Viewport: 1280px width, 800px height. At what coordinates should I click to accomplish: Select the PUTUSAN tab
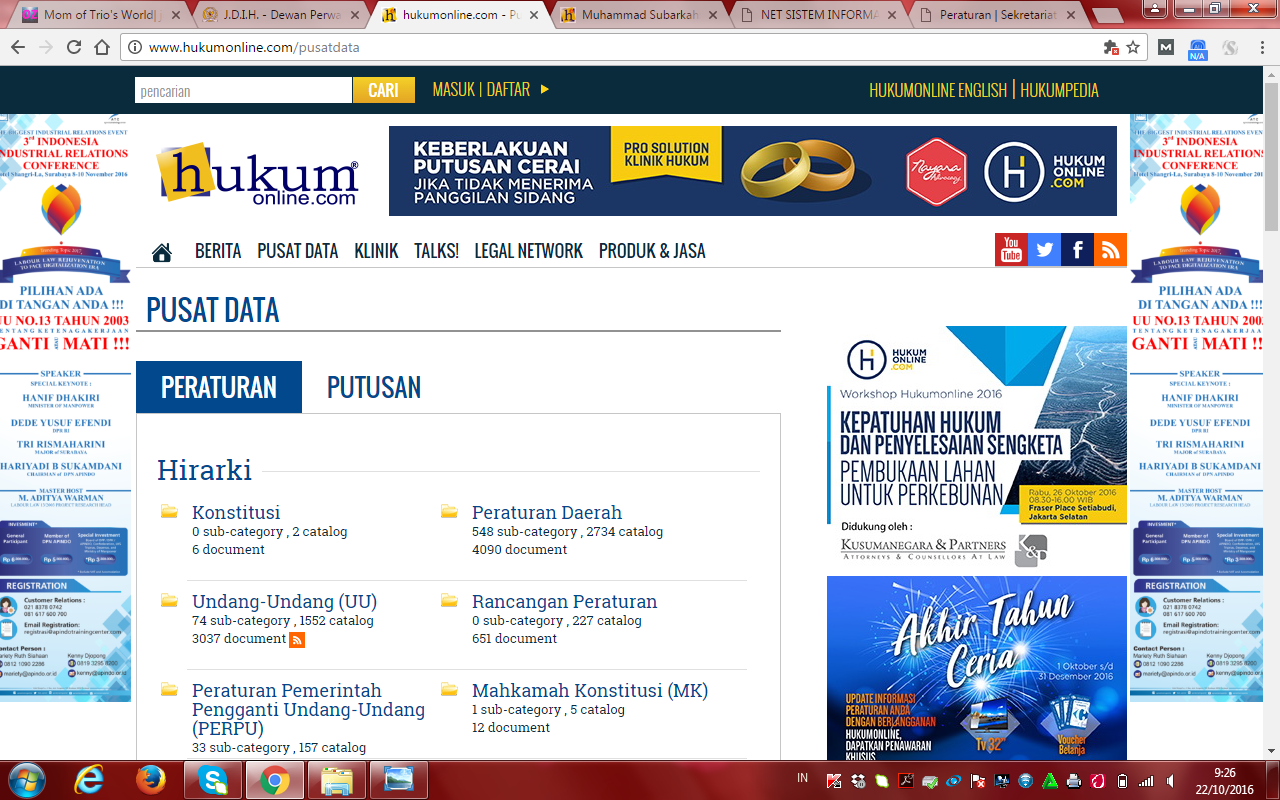374,387
